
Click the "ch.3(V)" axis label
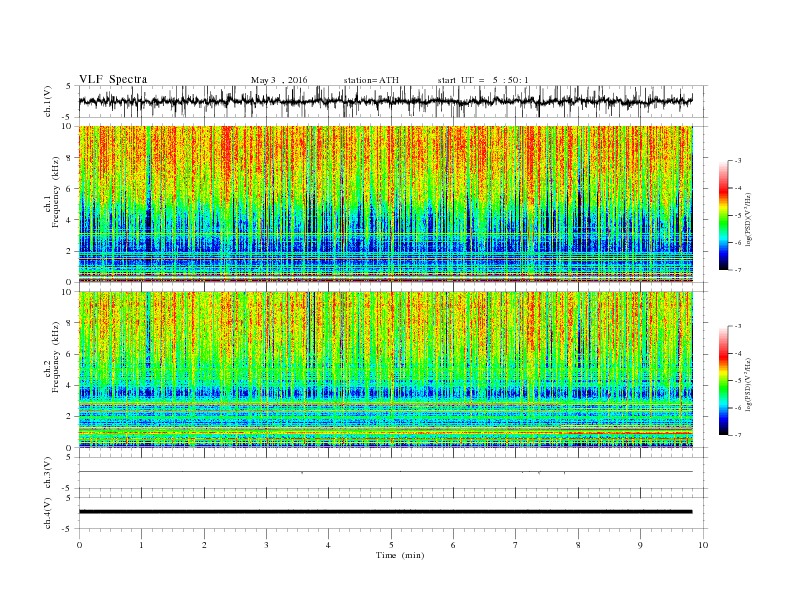[x=48, y=473]
